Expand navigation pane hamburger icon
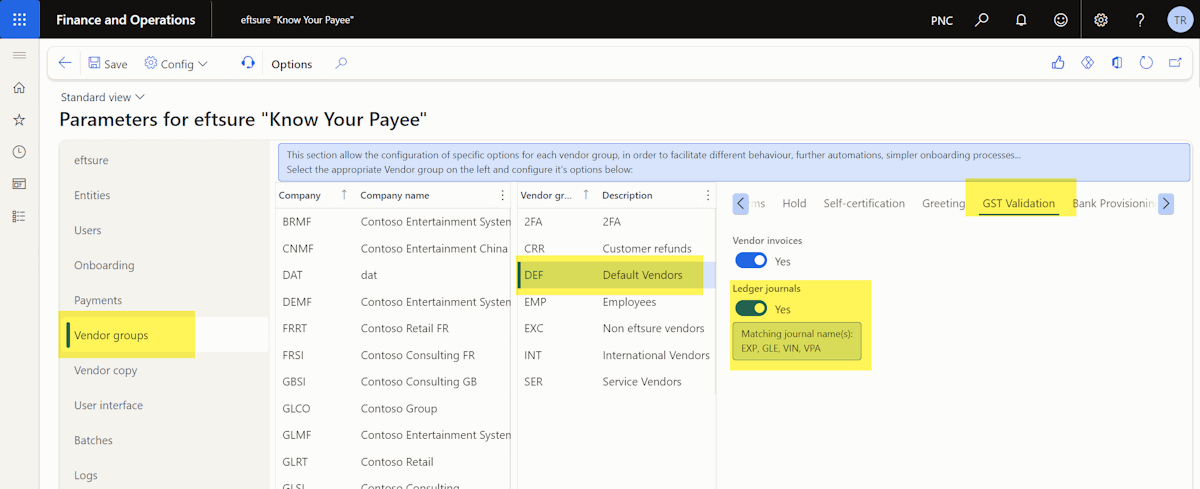The height and width of the screenshot is (489, 1200). [19, 55]
